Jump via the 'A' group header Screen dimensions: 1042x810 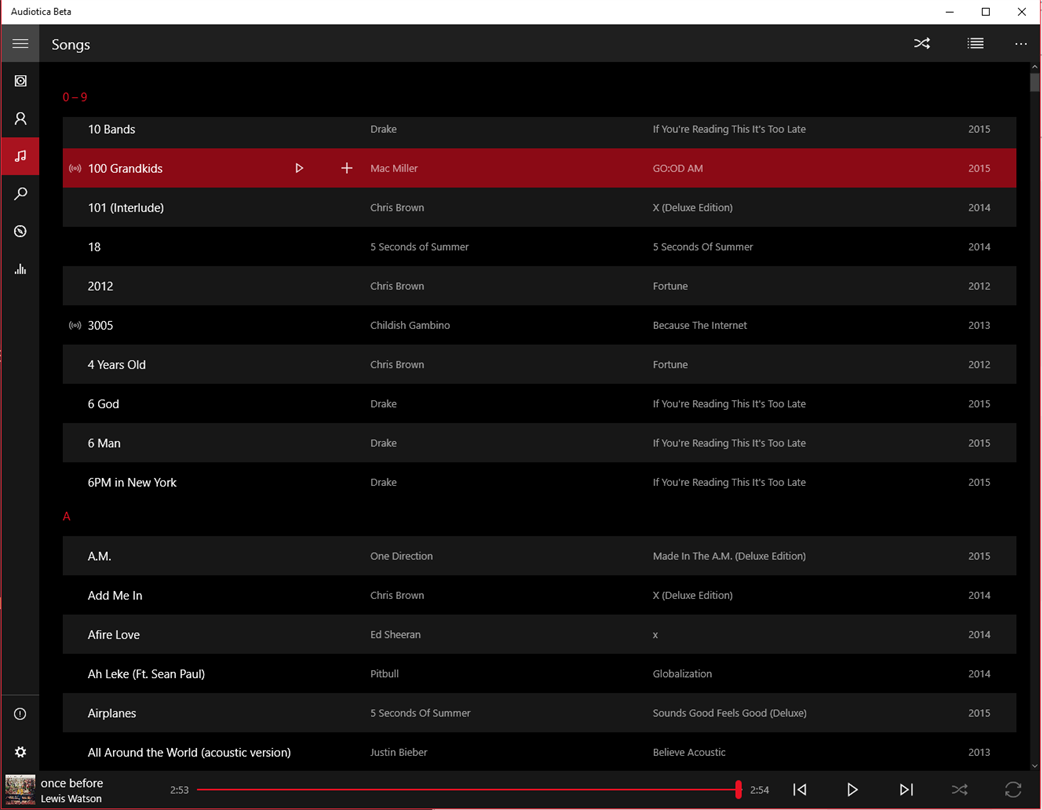66,516
